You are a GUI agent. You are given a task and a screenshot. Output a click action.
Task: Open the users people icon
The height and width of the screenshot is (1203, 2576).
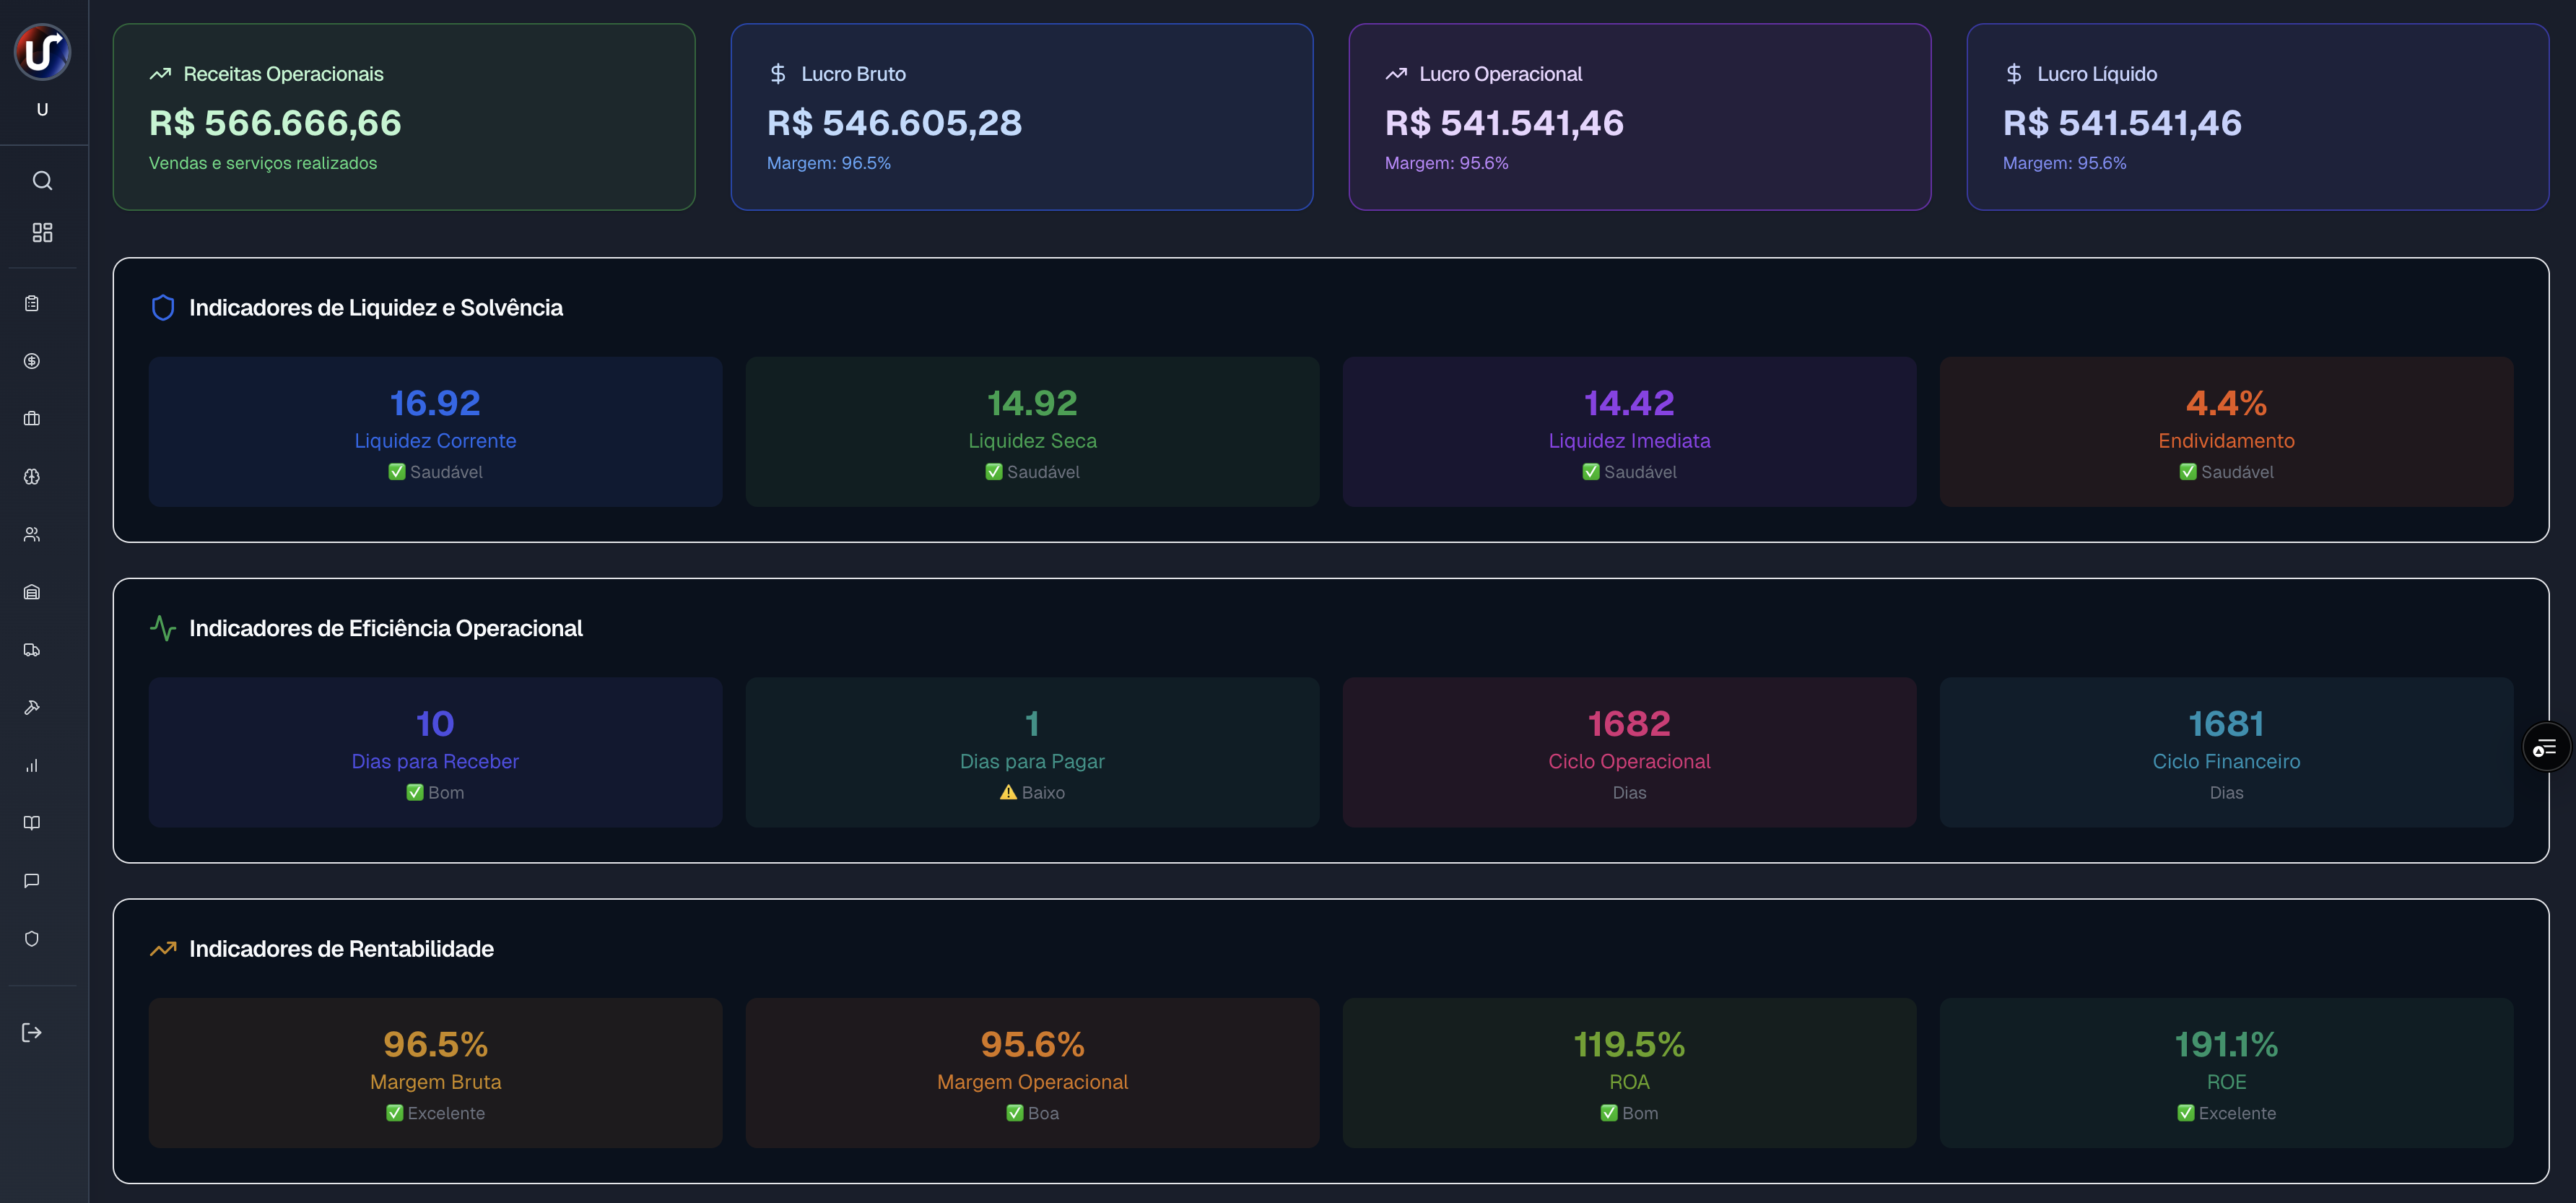(32, 534)
